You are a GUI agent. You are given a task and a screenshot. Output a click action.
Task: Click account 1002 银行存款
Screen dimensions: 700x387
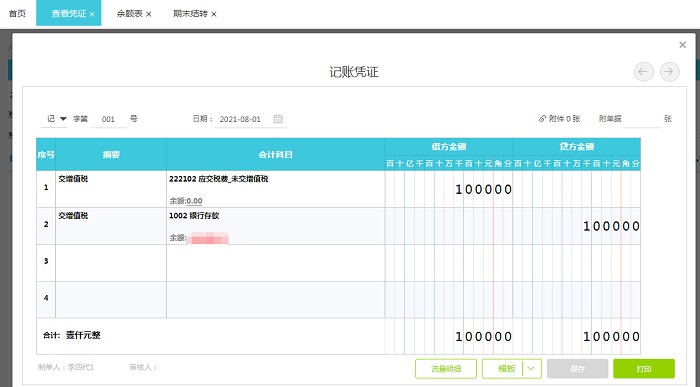pos(194,216)
